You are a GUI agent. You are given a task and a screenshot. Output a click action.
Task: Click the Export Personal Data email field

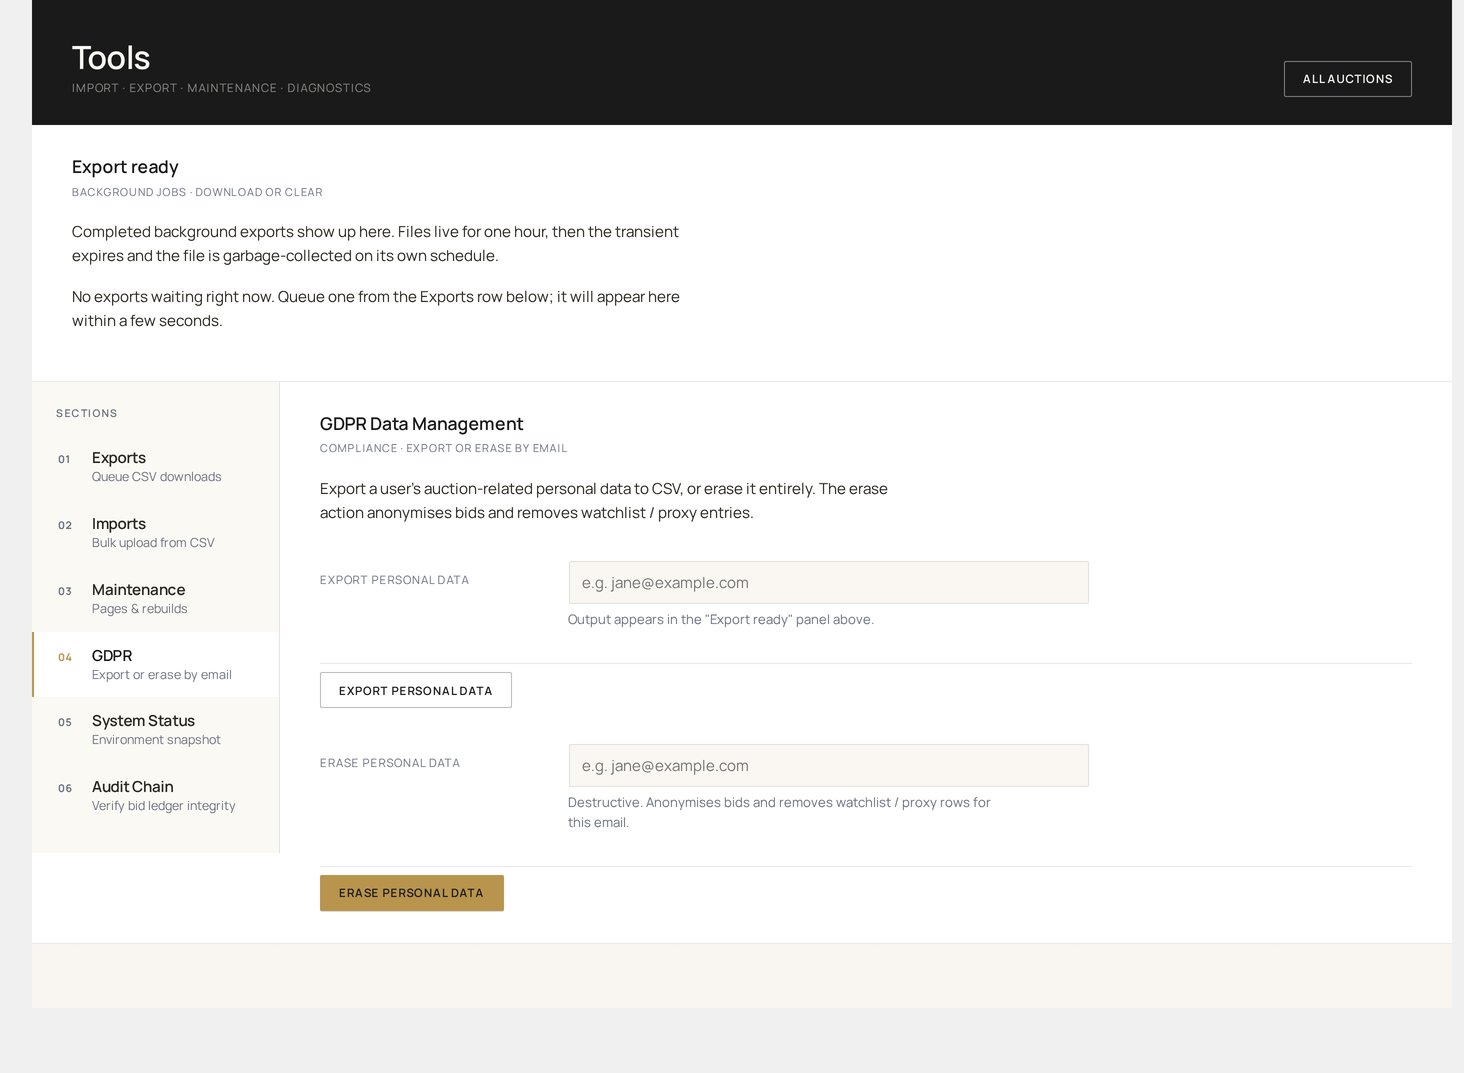[828, 582]
